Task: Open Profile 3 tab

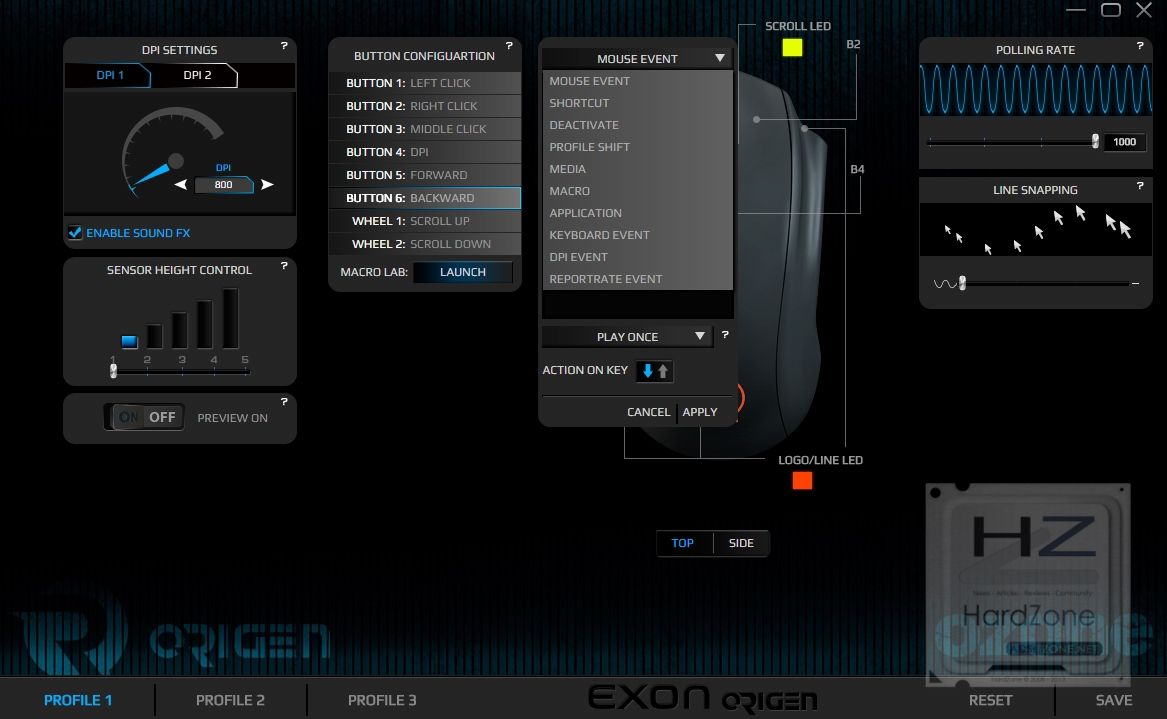Action: point(382,700)
